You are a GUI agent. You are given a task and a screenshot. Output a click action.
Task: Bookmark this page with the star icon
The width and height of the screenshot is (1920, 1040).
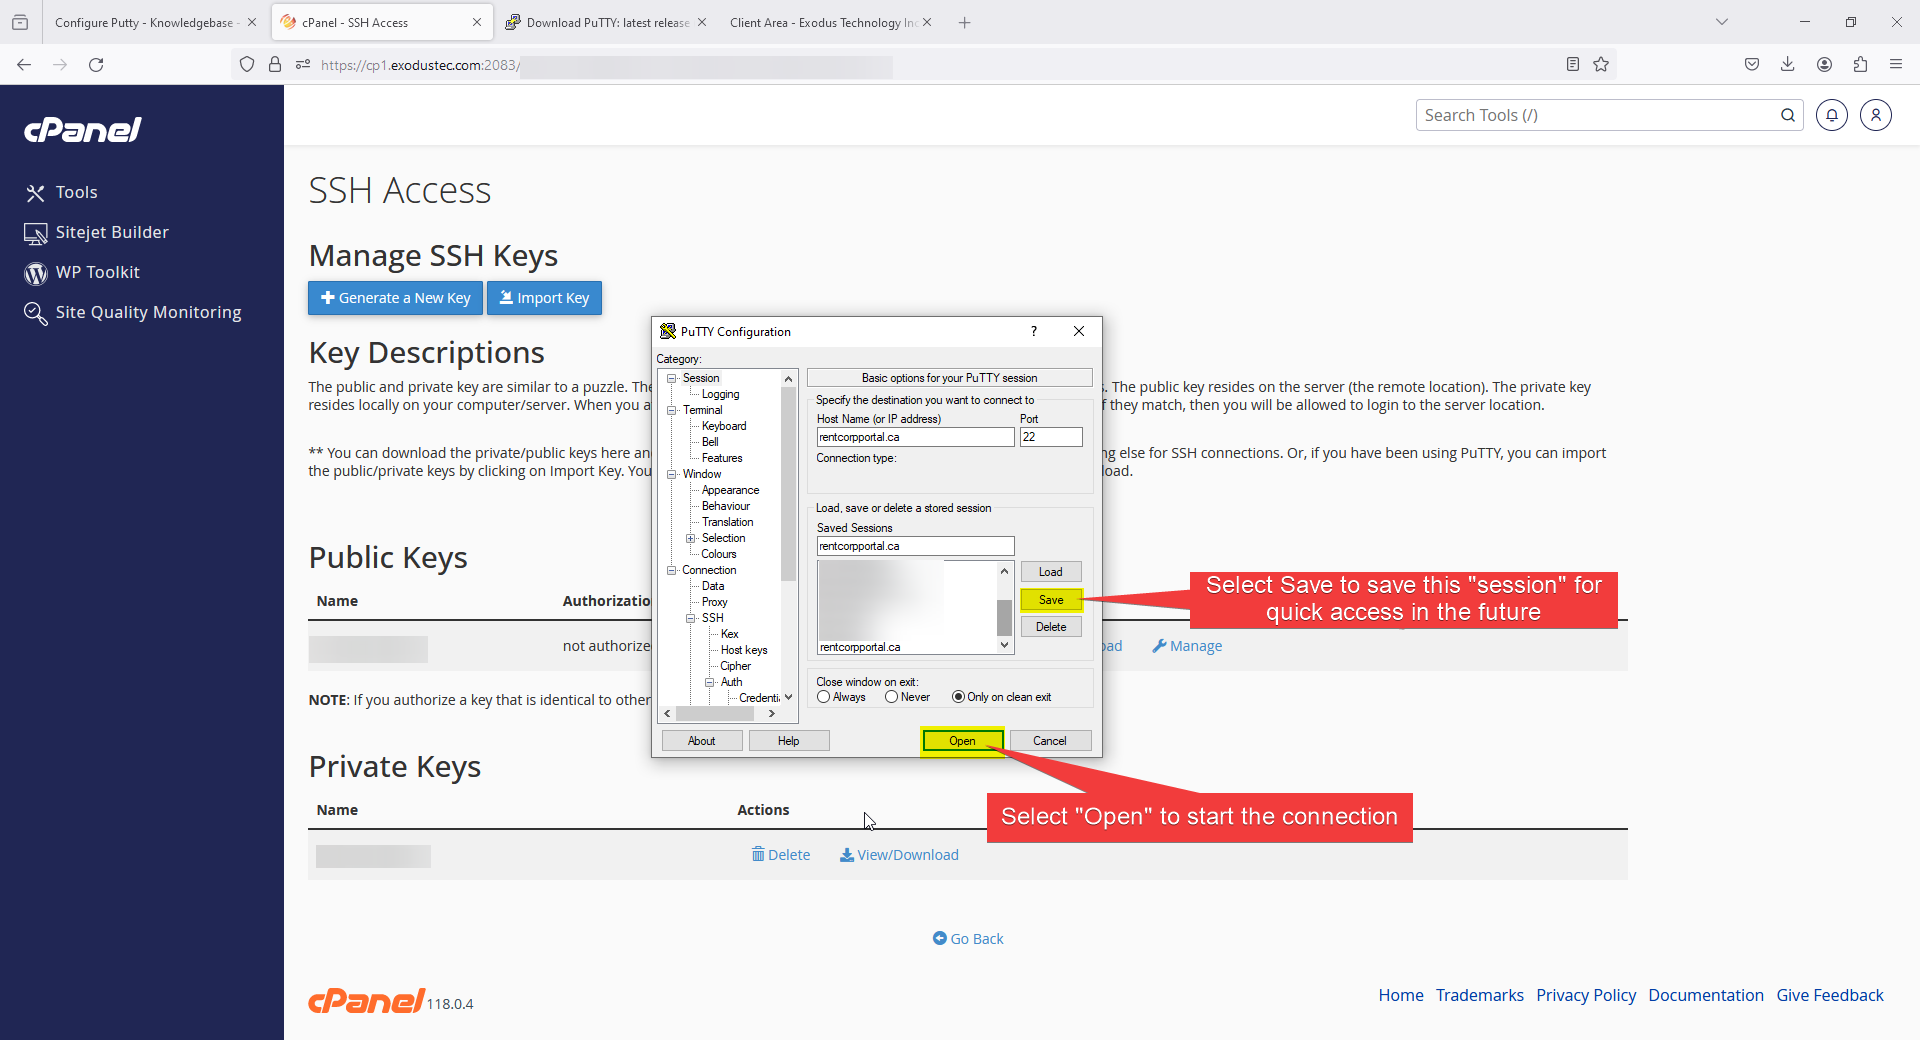(1601, 65)
